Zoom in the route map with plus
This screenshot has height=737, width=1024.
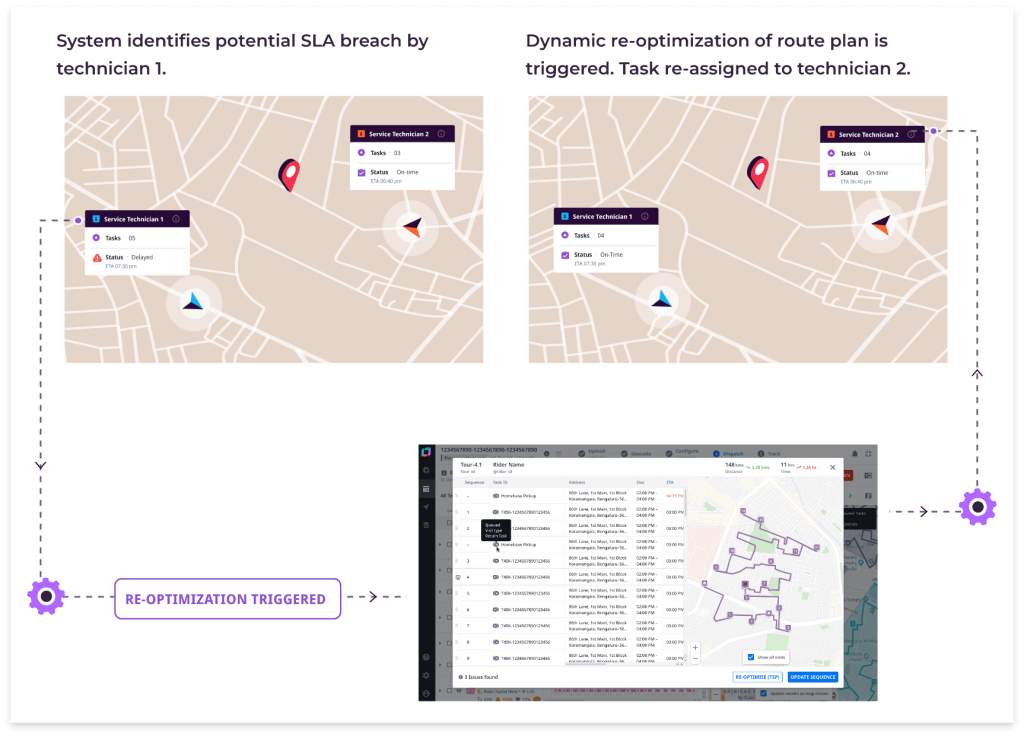[x=695, y=648]
